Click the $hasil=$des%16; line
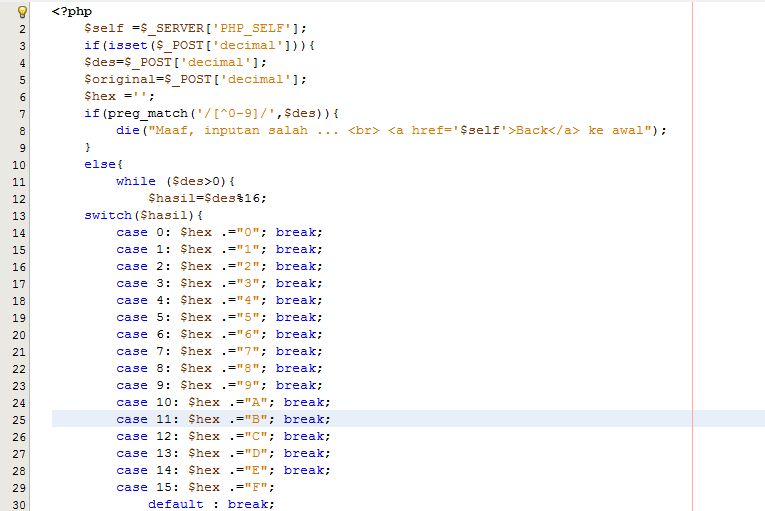The width and height of the screenshot is (765, 511). coord(207,198)
